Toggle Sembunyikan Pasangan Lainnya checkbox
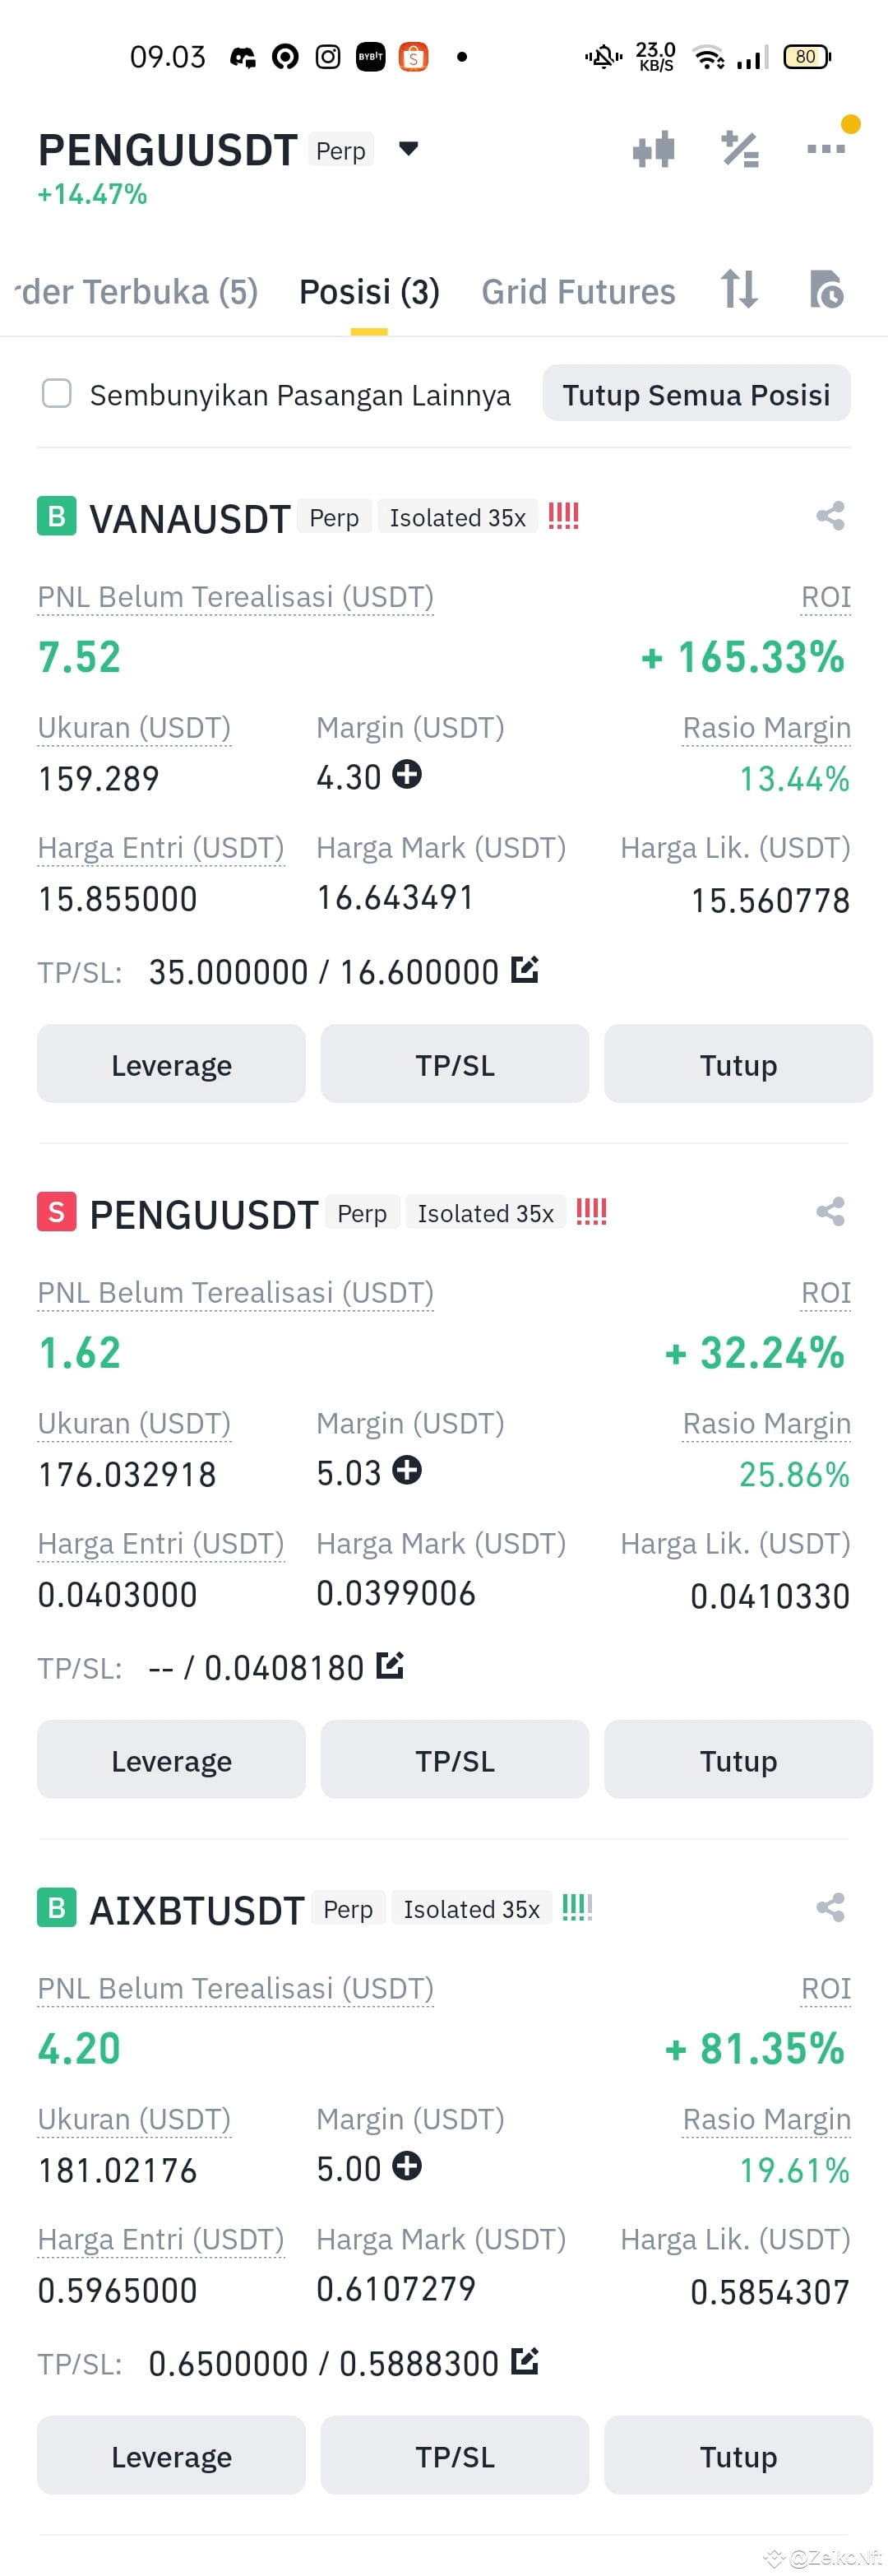888x2576 pixels. 57,393
